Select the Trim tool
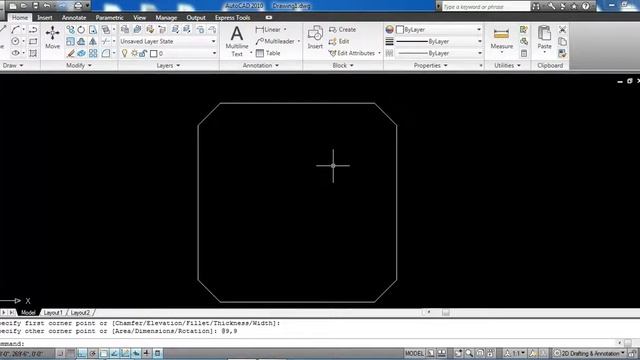Viewport: 640px width, 360px height. [x=106, y=42]
